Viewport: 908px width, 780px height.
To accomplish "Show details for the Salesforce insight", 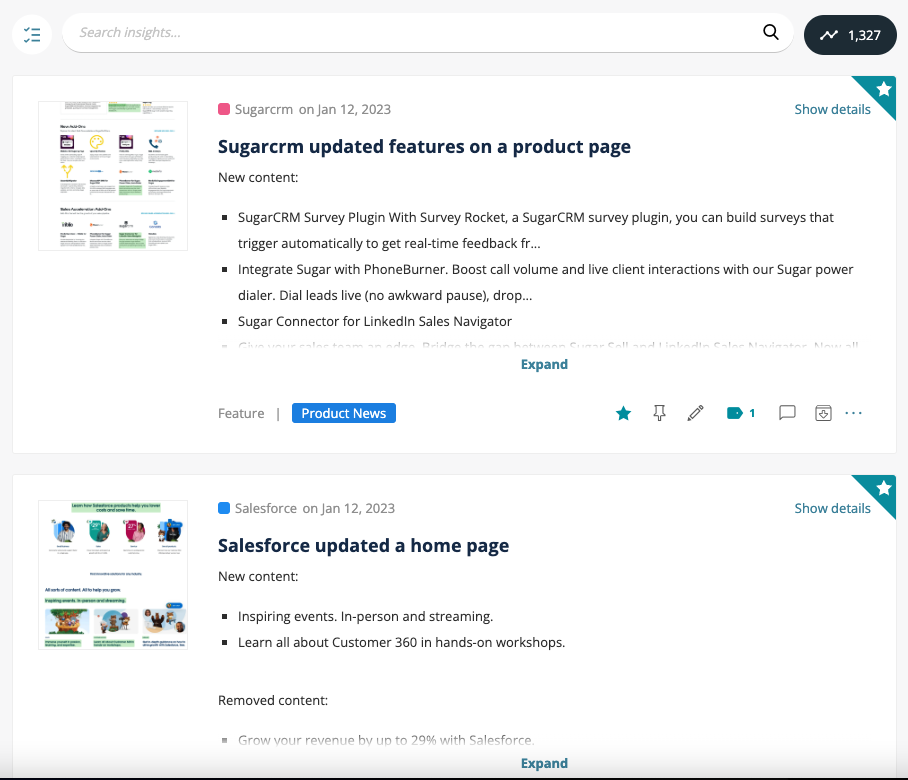I will 832,508.
